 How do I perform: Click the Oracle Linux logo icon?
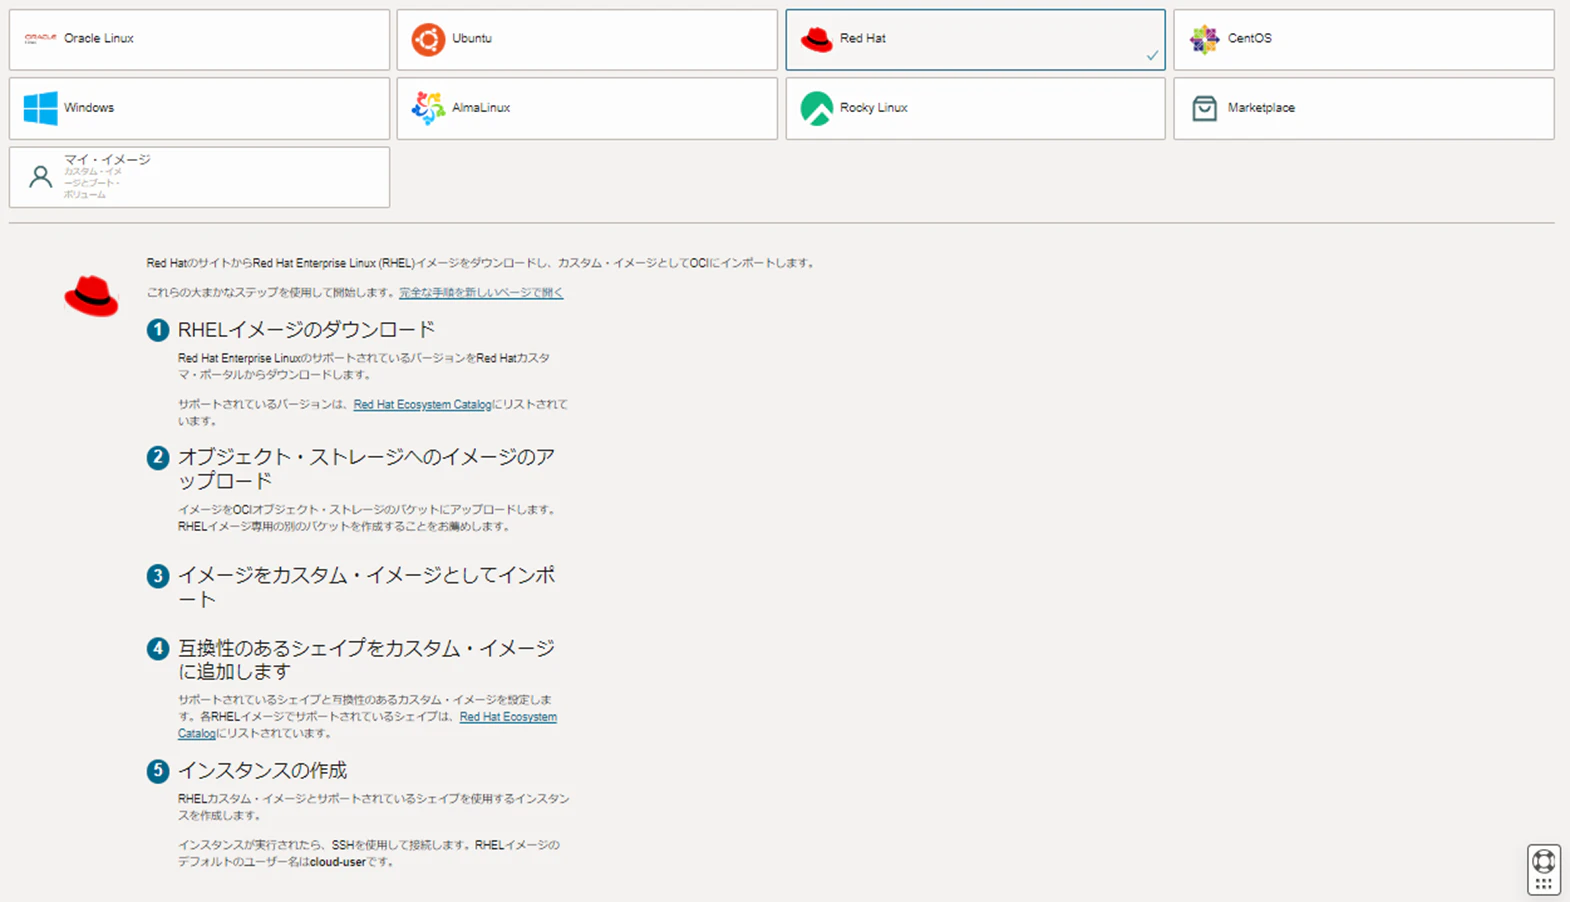coord(40,39)
